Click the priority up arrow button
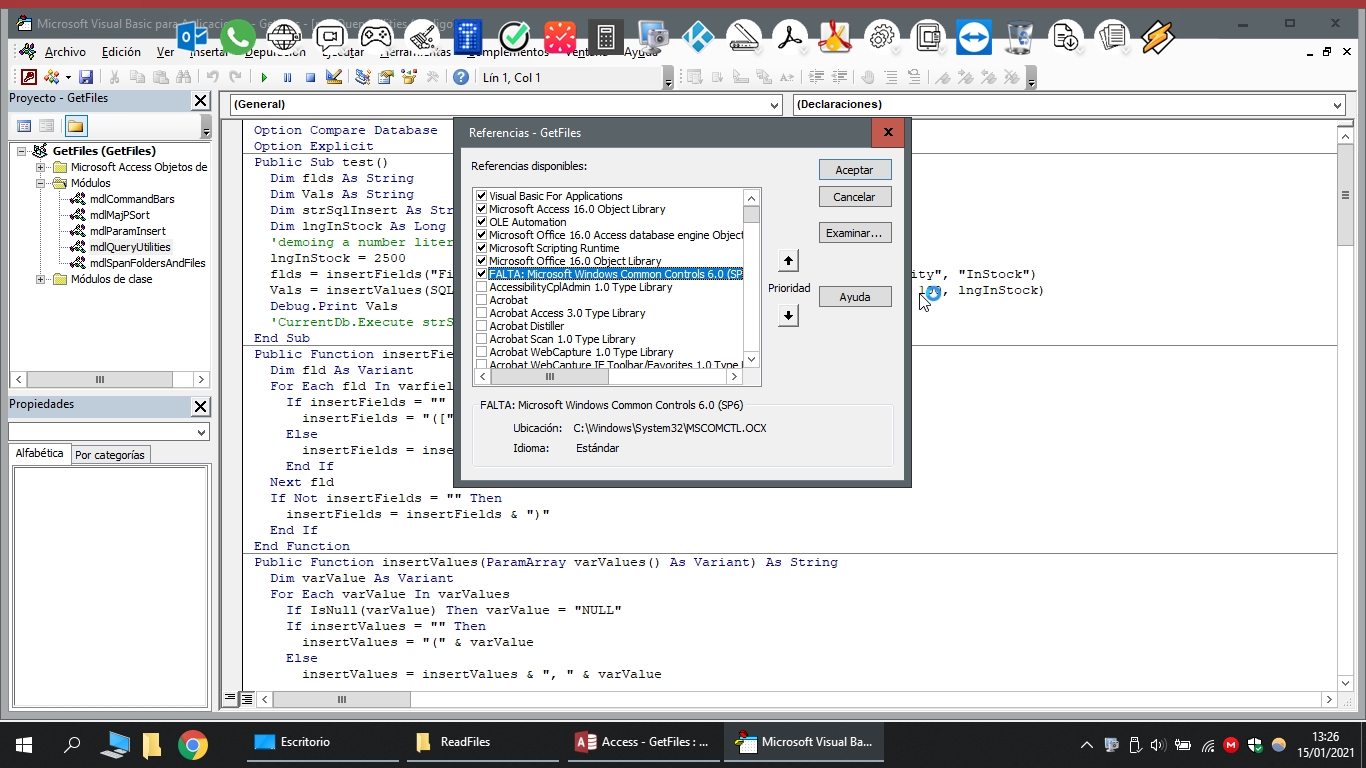1366x768 pixels. [x=788, y=261]
